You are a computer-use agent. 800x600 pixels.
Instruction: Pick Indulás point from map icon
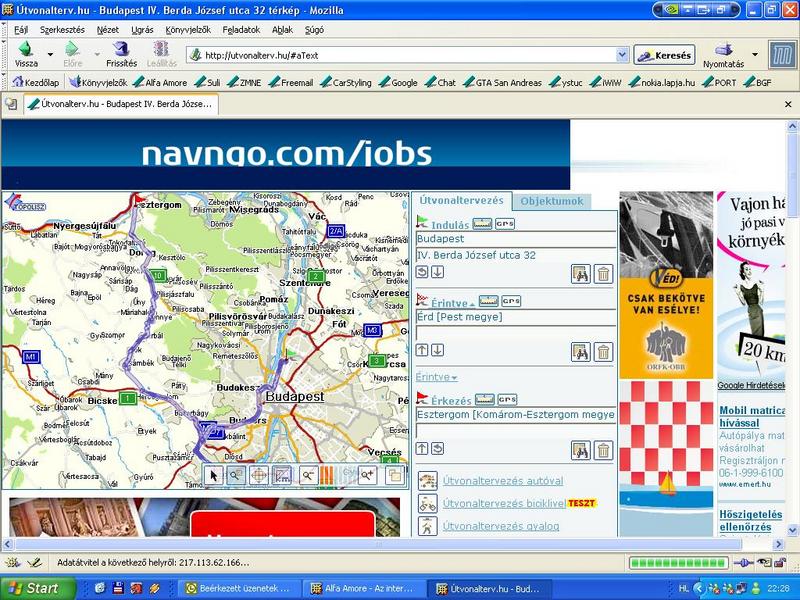tap(482, 223)
